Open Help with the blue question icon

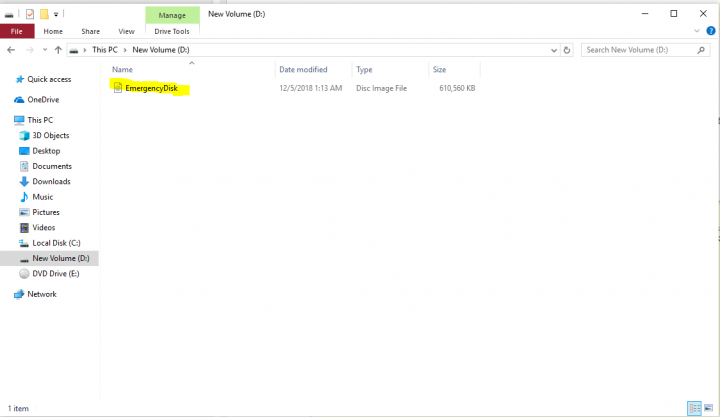tap(711, 31)
